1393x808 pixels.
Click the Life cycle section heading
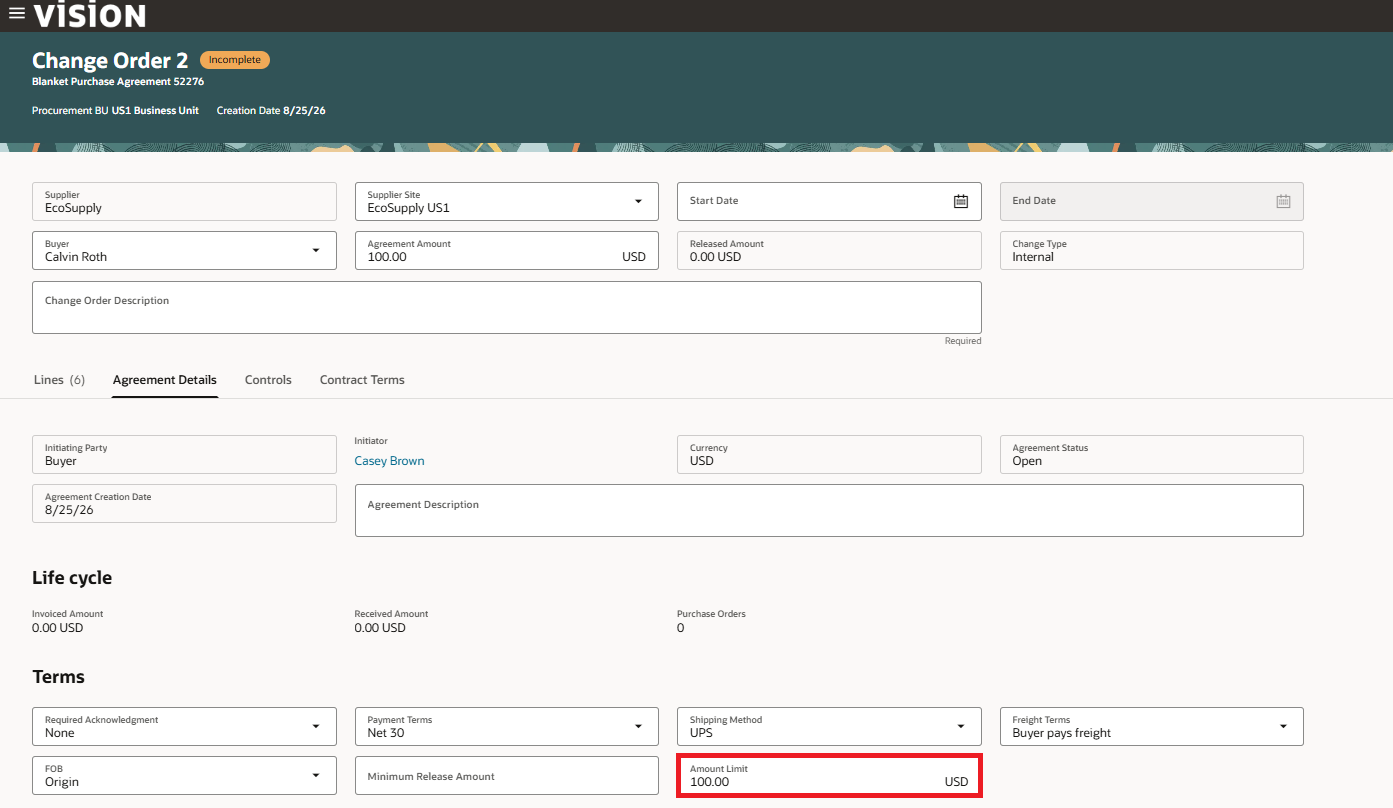pos(72,578)
